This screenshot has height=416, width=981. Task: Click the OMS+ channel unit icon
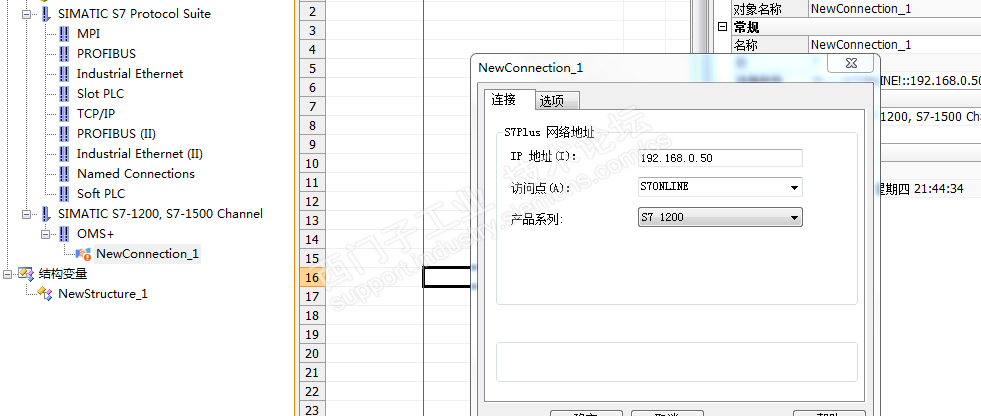[x=64, y=234]
